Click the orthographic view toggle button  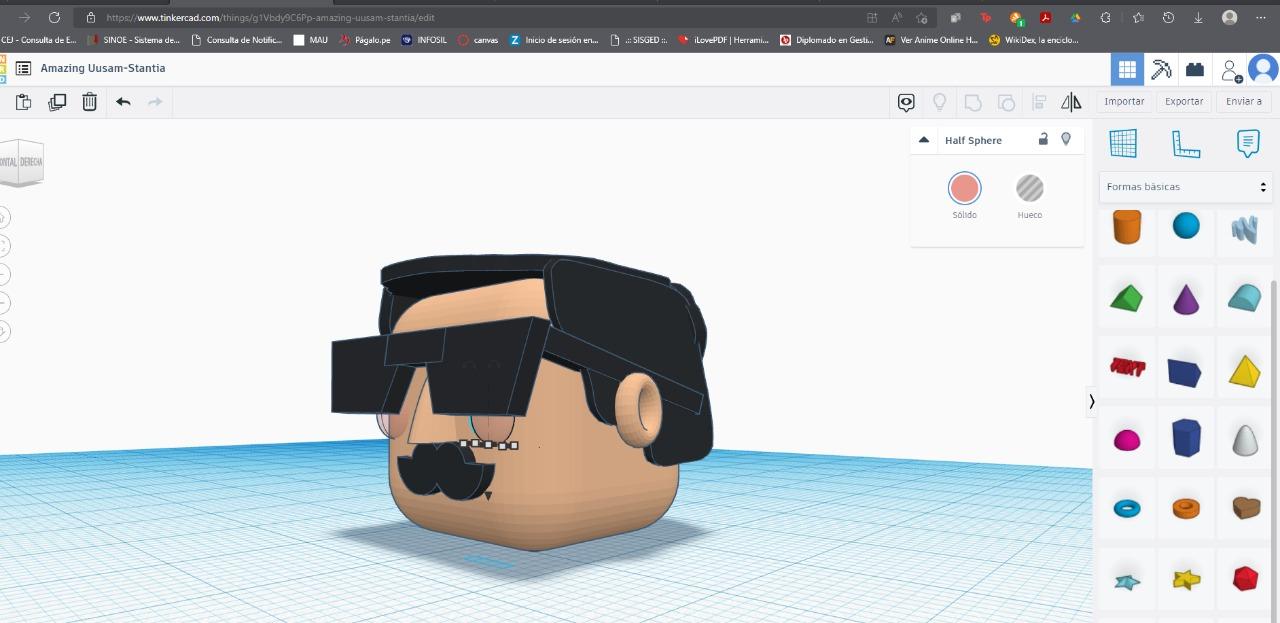coord(3,331)
